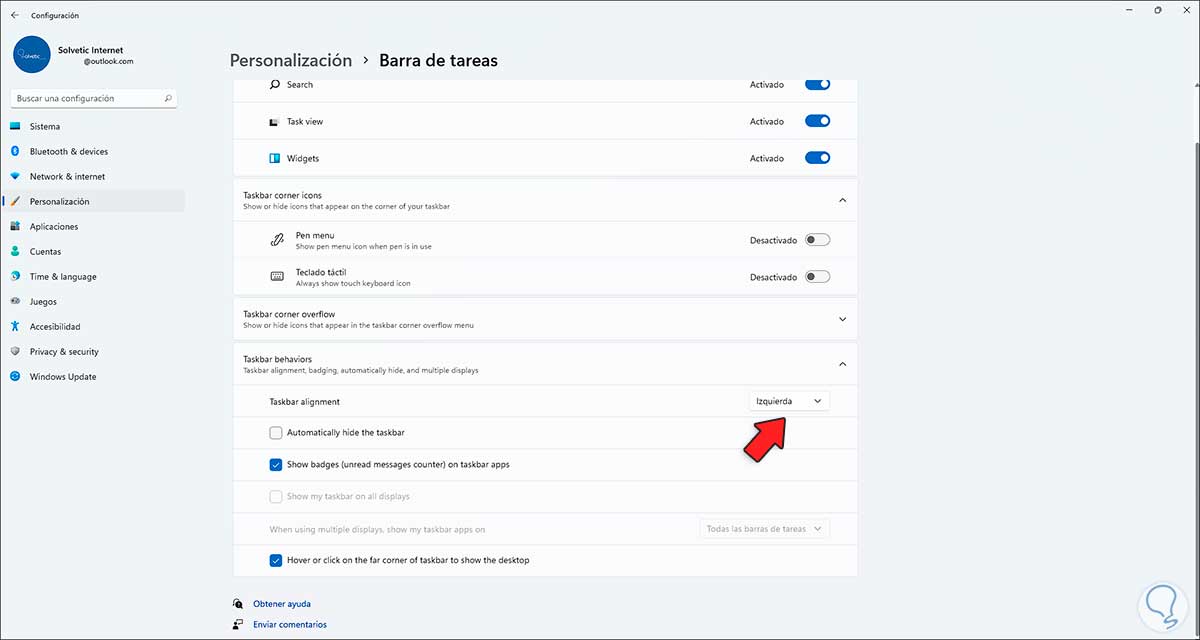The image size is (1200, 640).
Task: Open Bluetooth & devices settings
Action: (x=68, y=151)
